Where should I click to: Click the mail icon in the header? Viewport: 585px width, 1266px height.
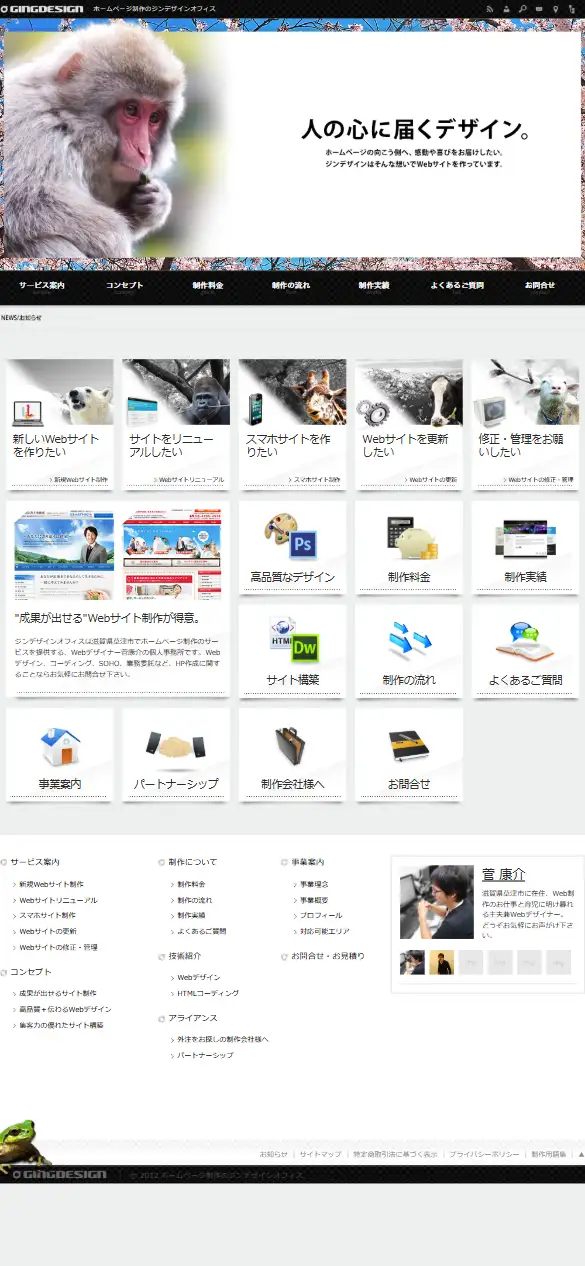coord(539,8)
